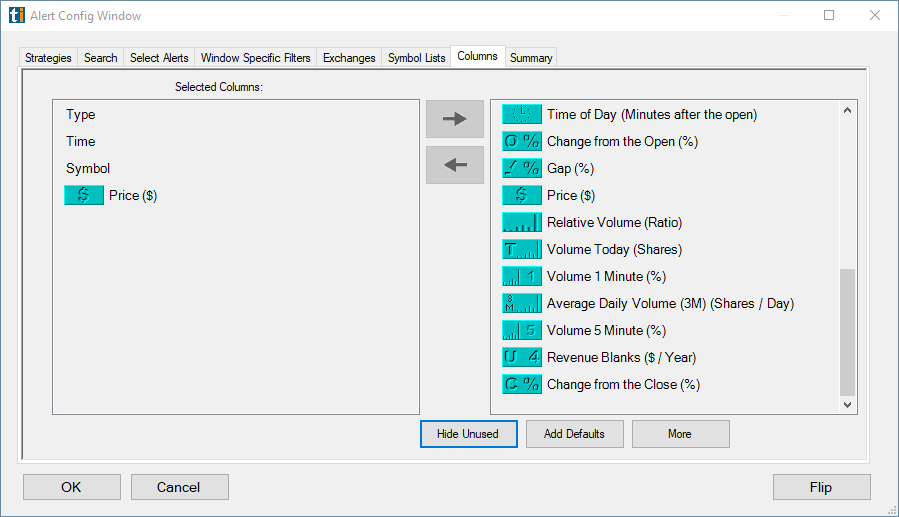The image size is (899, 517).
Task: Click the scroll down arrow of column list
Action: coord(847,405)
